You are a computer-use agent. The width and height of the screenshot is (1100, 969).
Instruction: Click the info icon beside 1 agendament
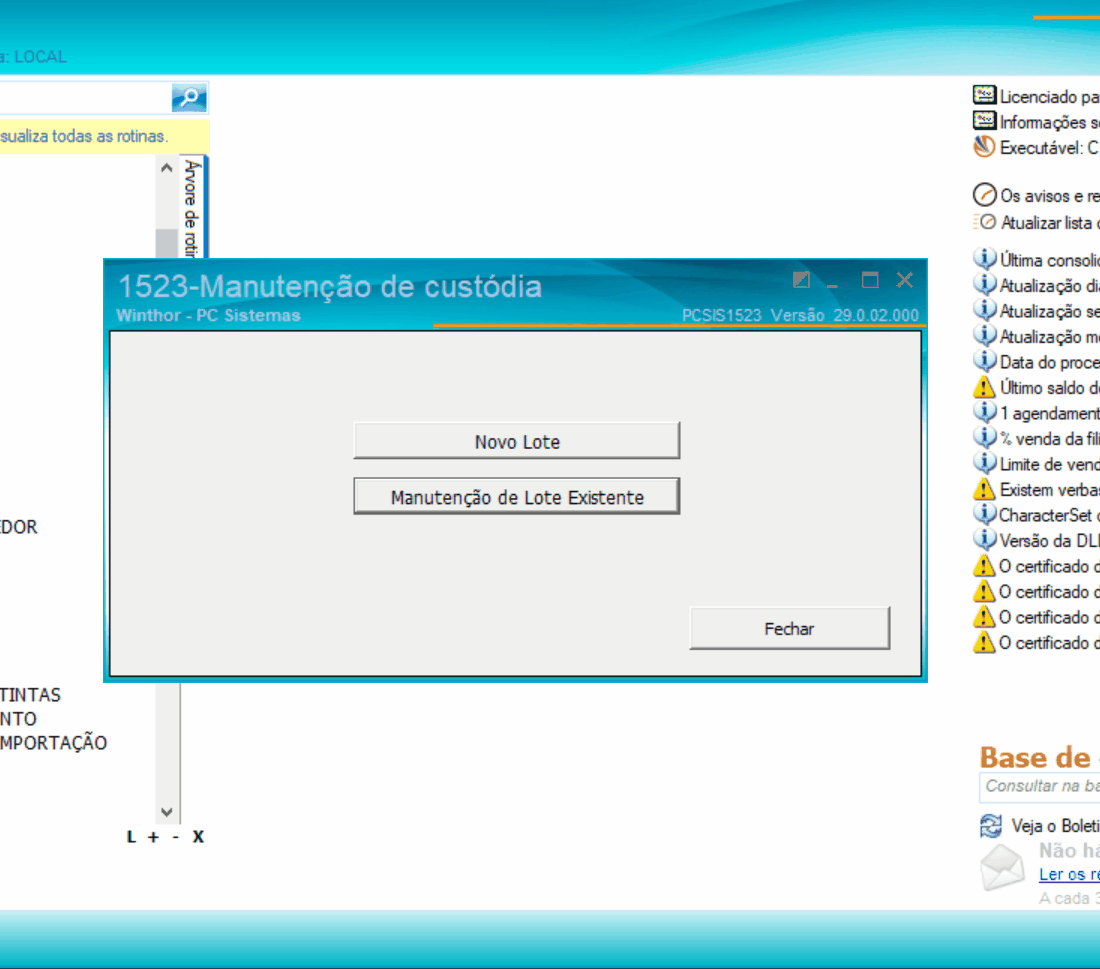[x=984, y=412]
